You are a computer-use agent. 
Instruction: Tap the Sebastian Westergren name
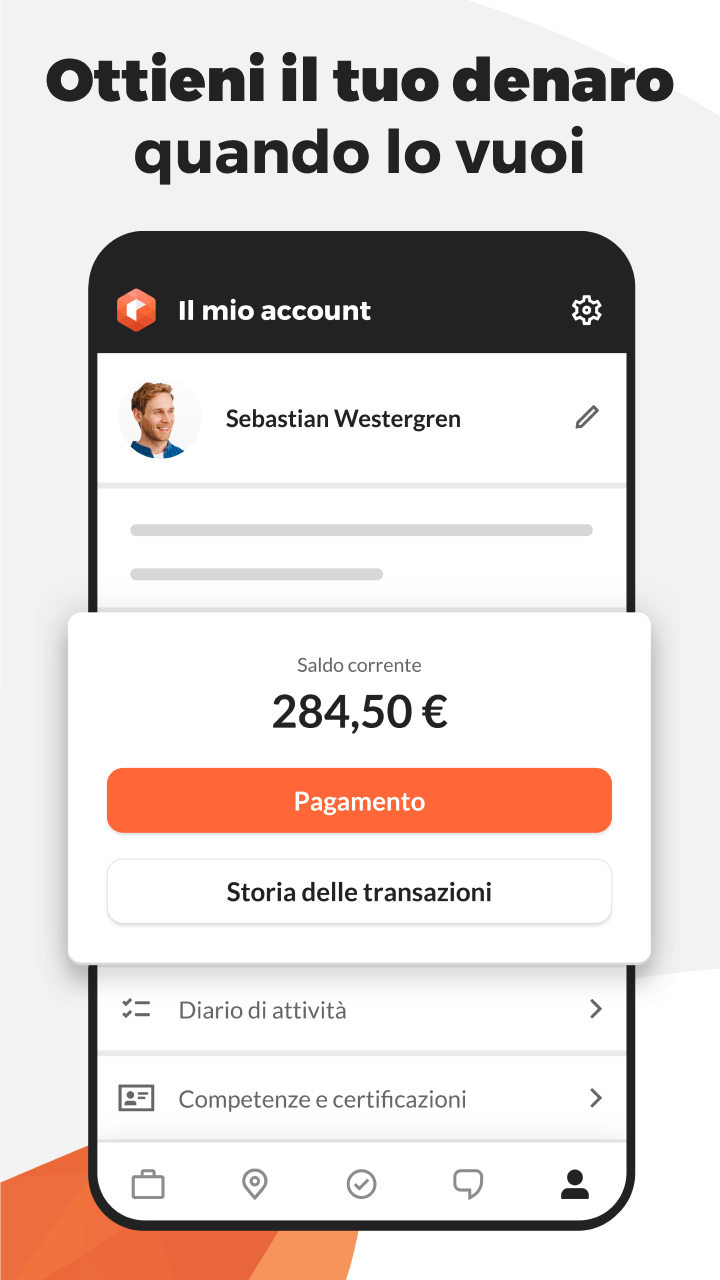coord(343,418)
